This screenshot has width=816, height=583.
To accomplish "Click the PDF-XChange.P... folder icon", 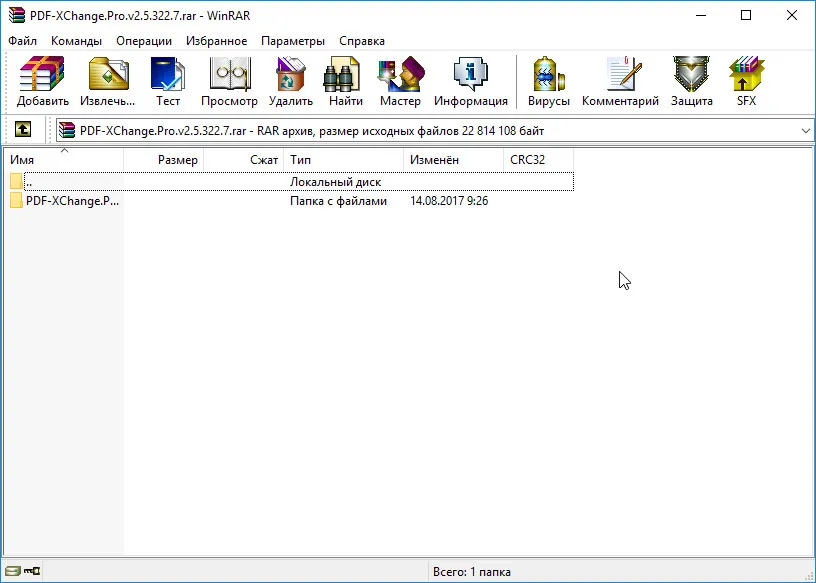I will (x=16, y=200).
